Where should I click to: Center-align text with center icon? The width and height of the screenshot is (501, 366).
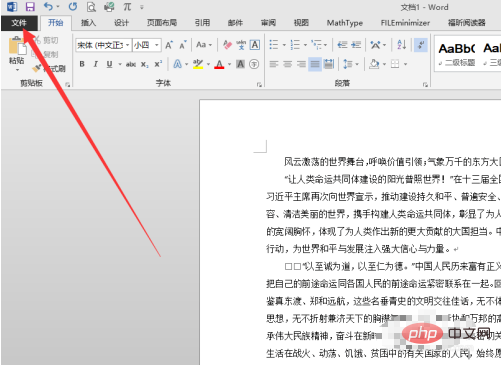point(288,64)
